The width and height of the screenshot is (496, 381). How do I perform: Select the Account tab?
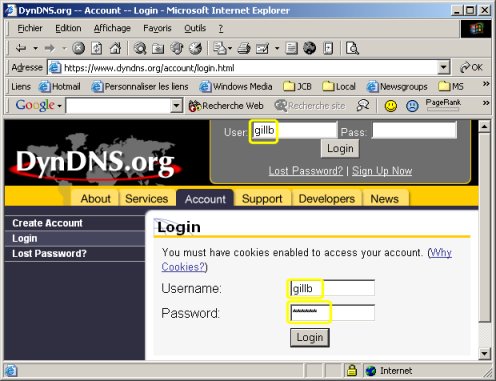[x=205, y=199]
